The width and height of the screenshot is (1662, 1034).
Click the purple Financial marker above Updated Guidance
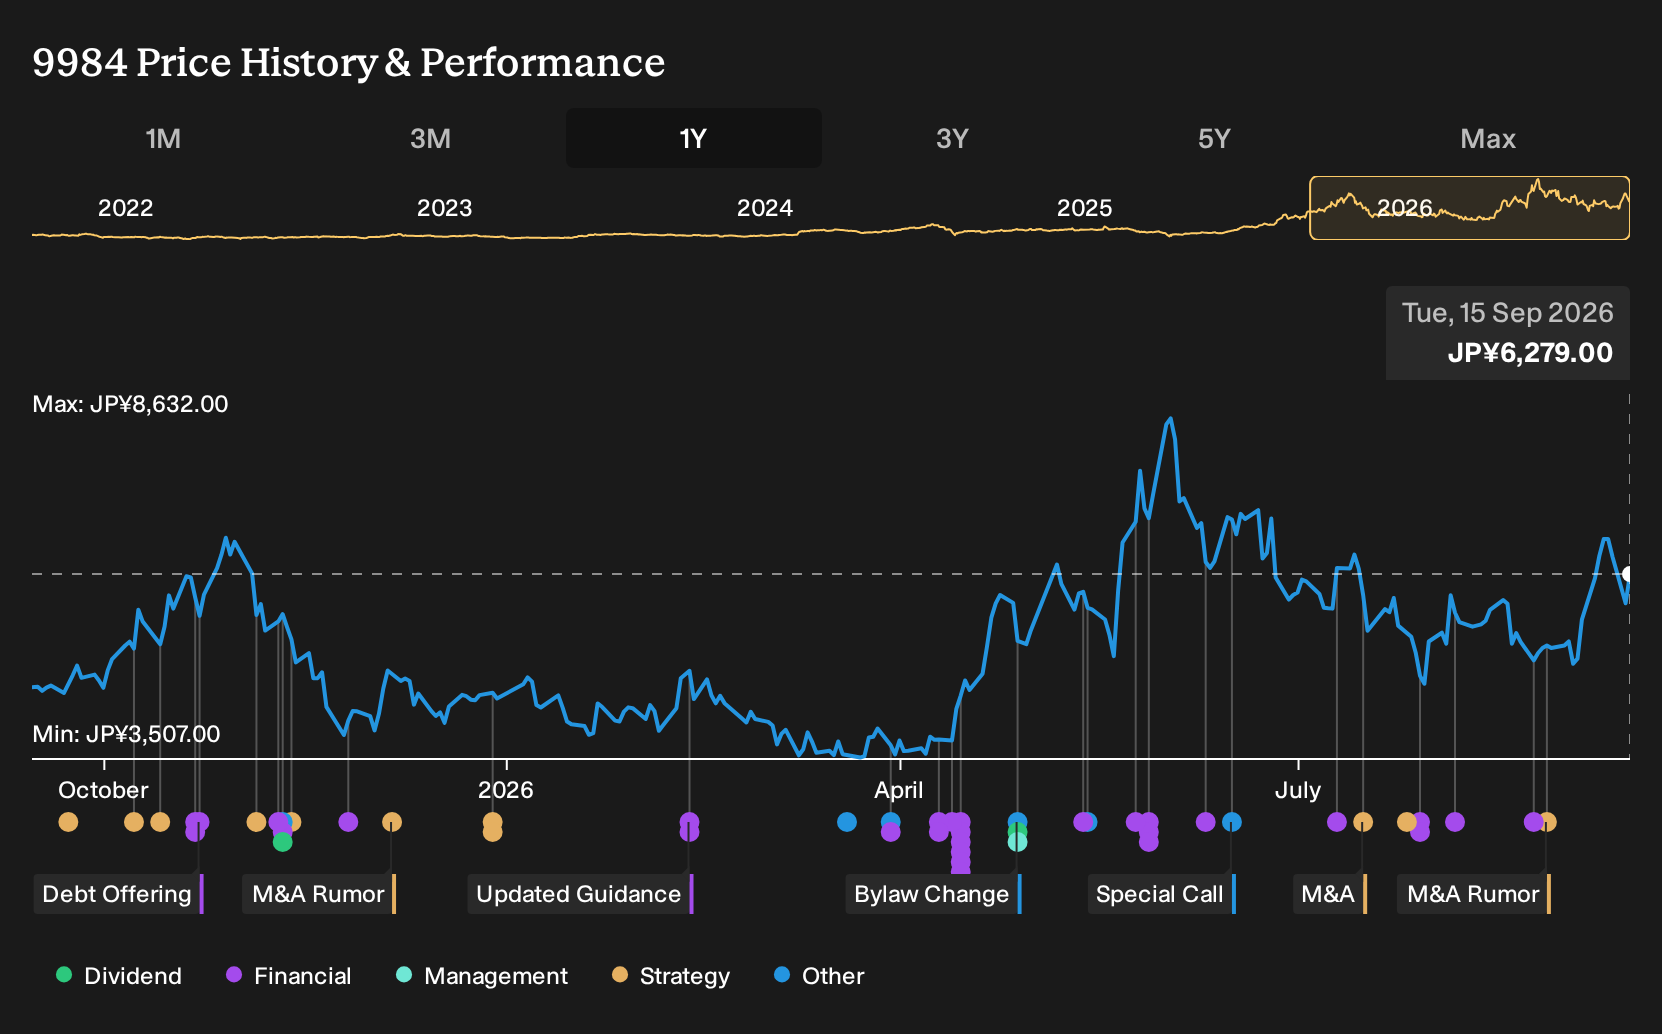[x=689, y=822]
